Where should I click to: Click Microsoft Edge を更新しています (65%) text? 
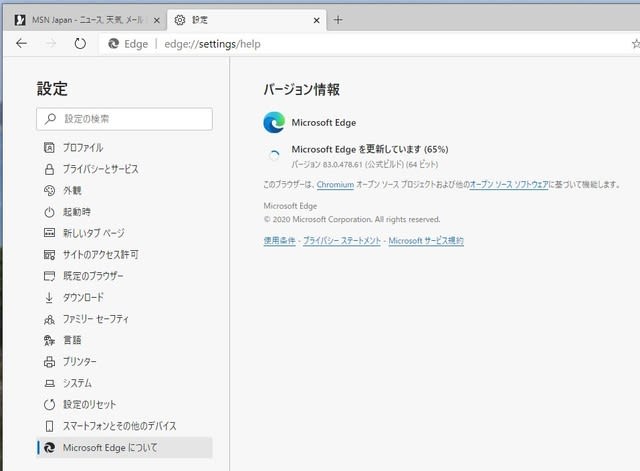pos(370,149)
